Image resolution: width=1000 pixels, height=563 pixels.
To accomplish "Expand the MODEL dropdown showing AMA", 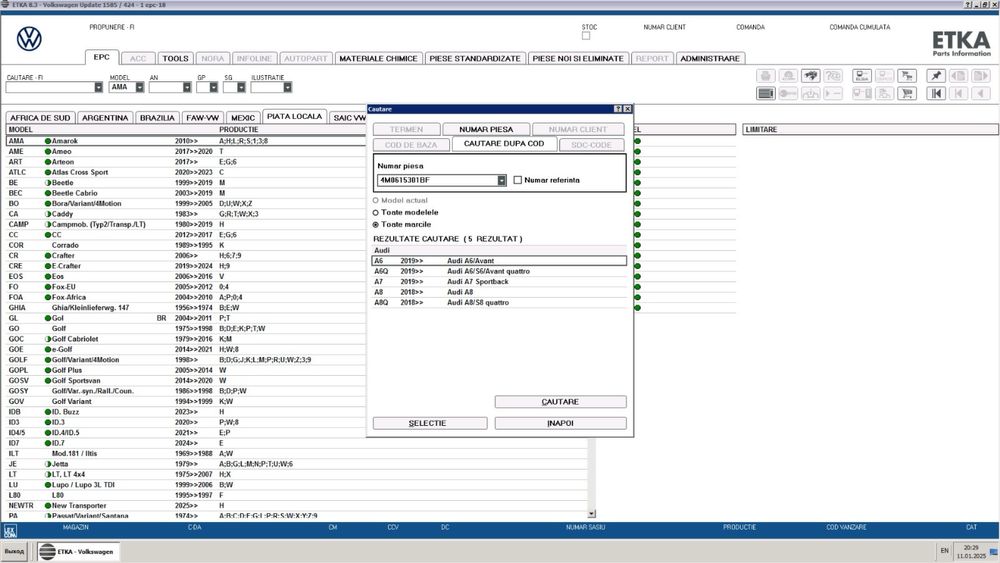I will point(139,87).
